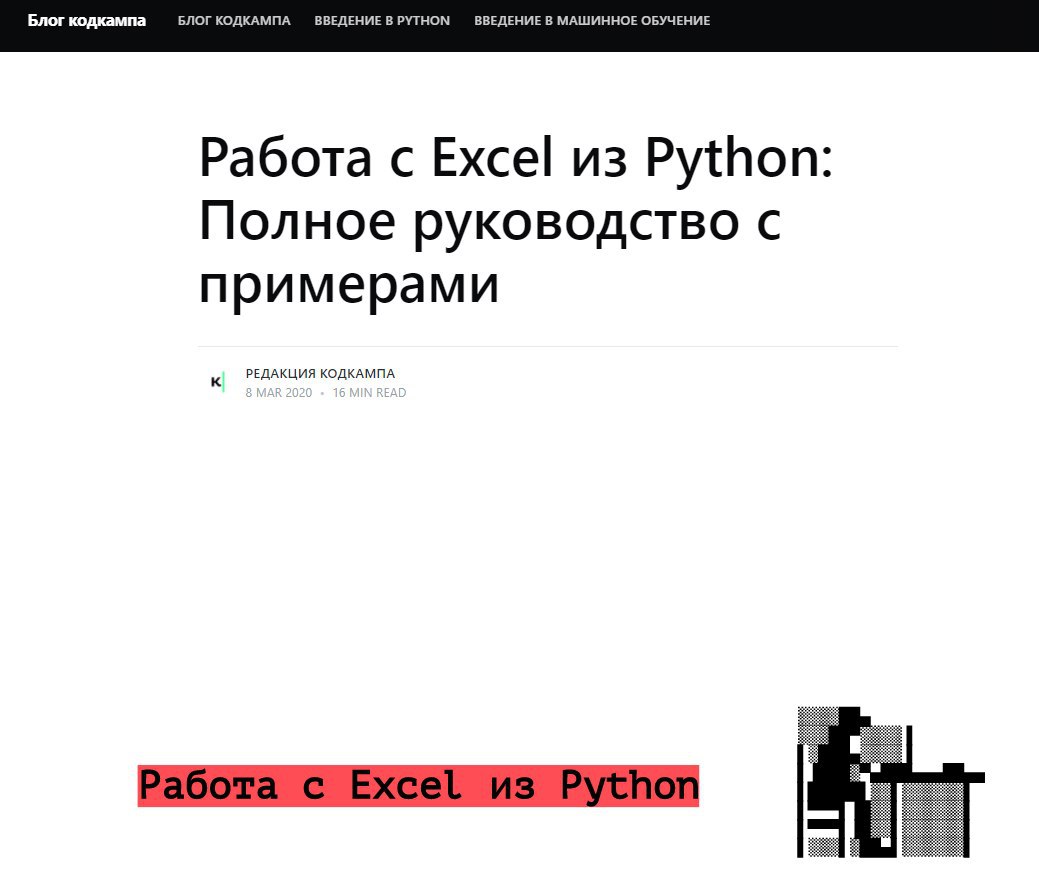Open the БЛОГ КОДКАМПА menu item
Image resolution: width=1039 pixels, height=876 pixels.
tap(234, 21)
